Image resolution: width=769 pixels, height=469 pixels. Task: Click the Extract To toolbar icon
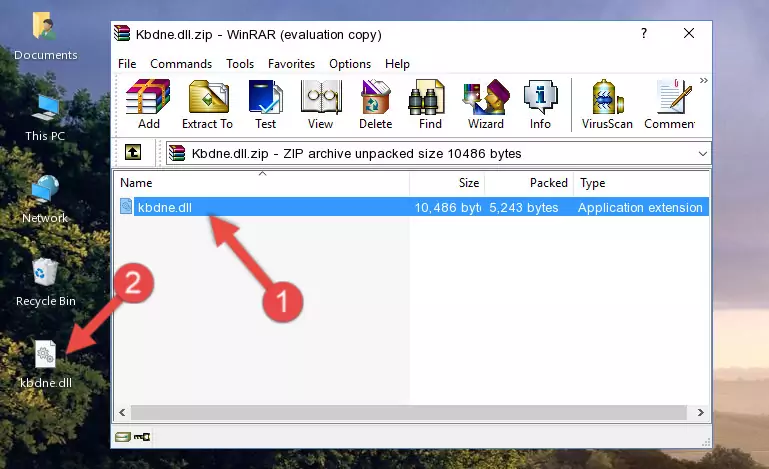207,104
